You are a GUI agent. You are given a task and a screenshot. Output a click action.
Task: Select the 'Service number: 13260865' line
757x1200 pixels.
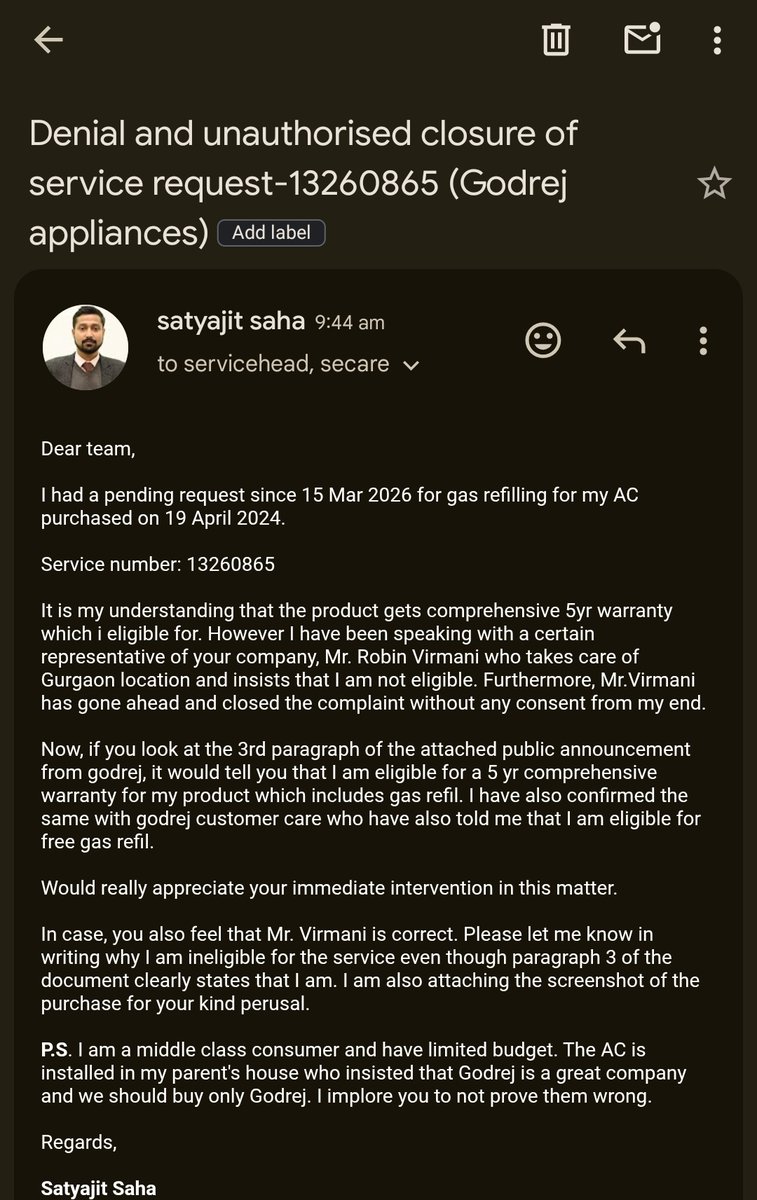(x=158, y=565)
